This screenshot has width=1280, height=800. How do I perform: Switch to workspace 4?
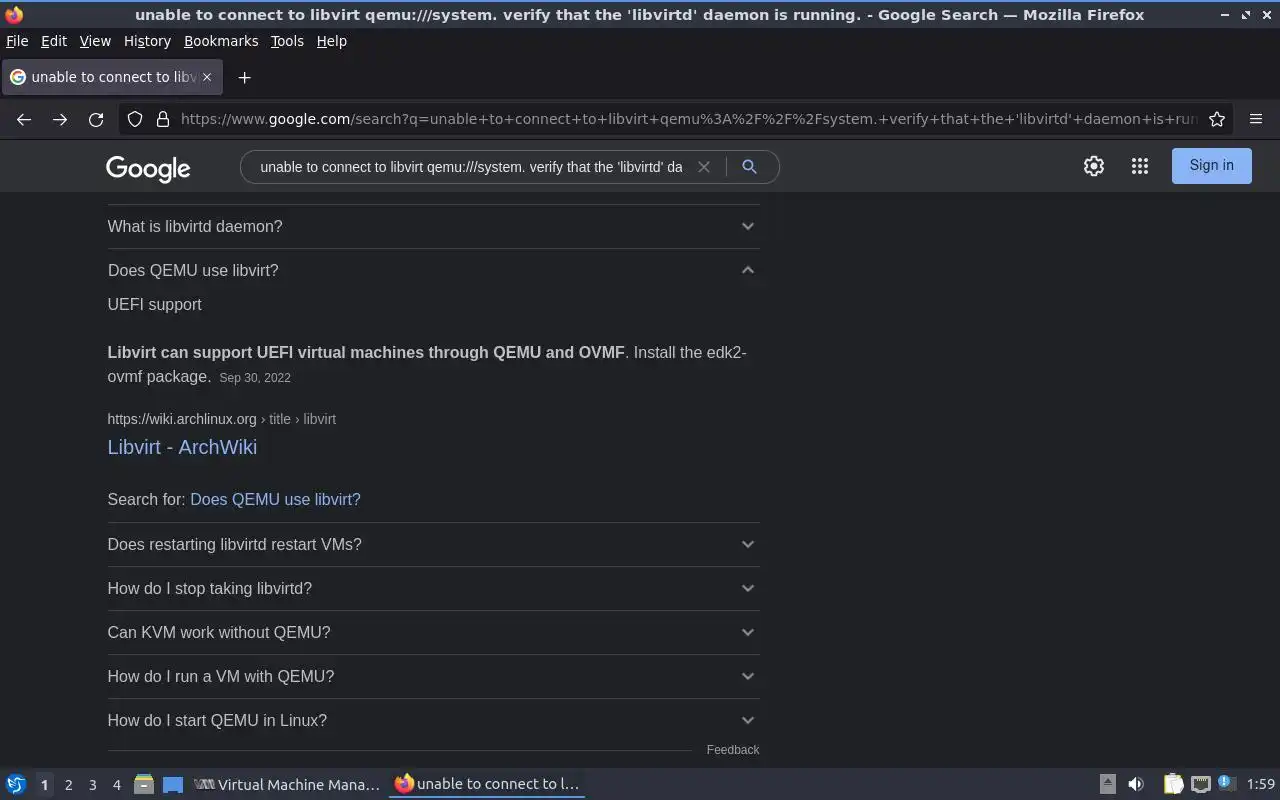[116, 785]
